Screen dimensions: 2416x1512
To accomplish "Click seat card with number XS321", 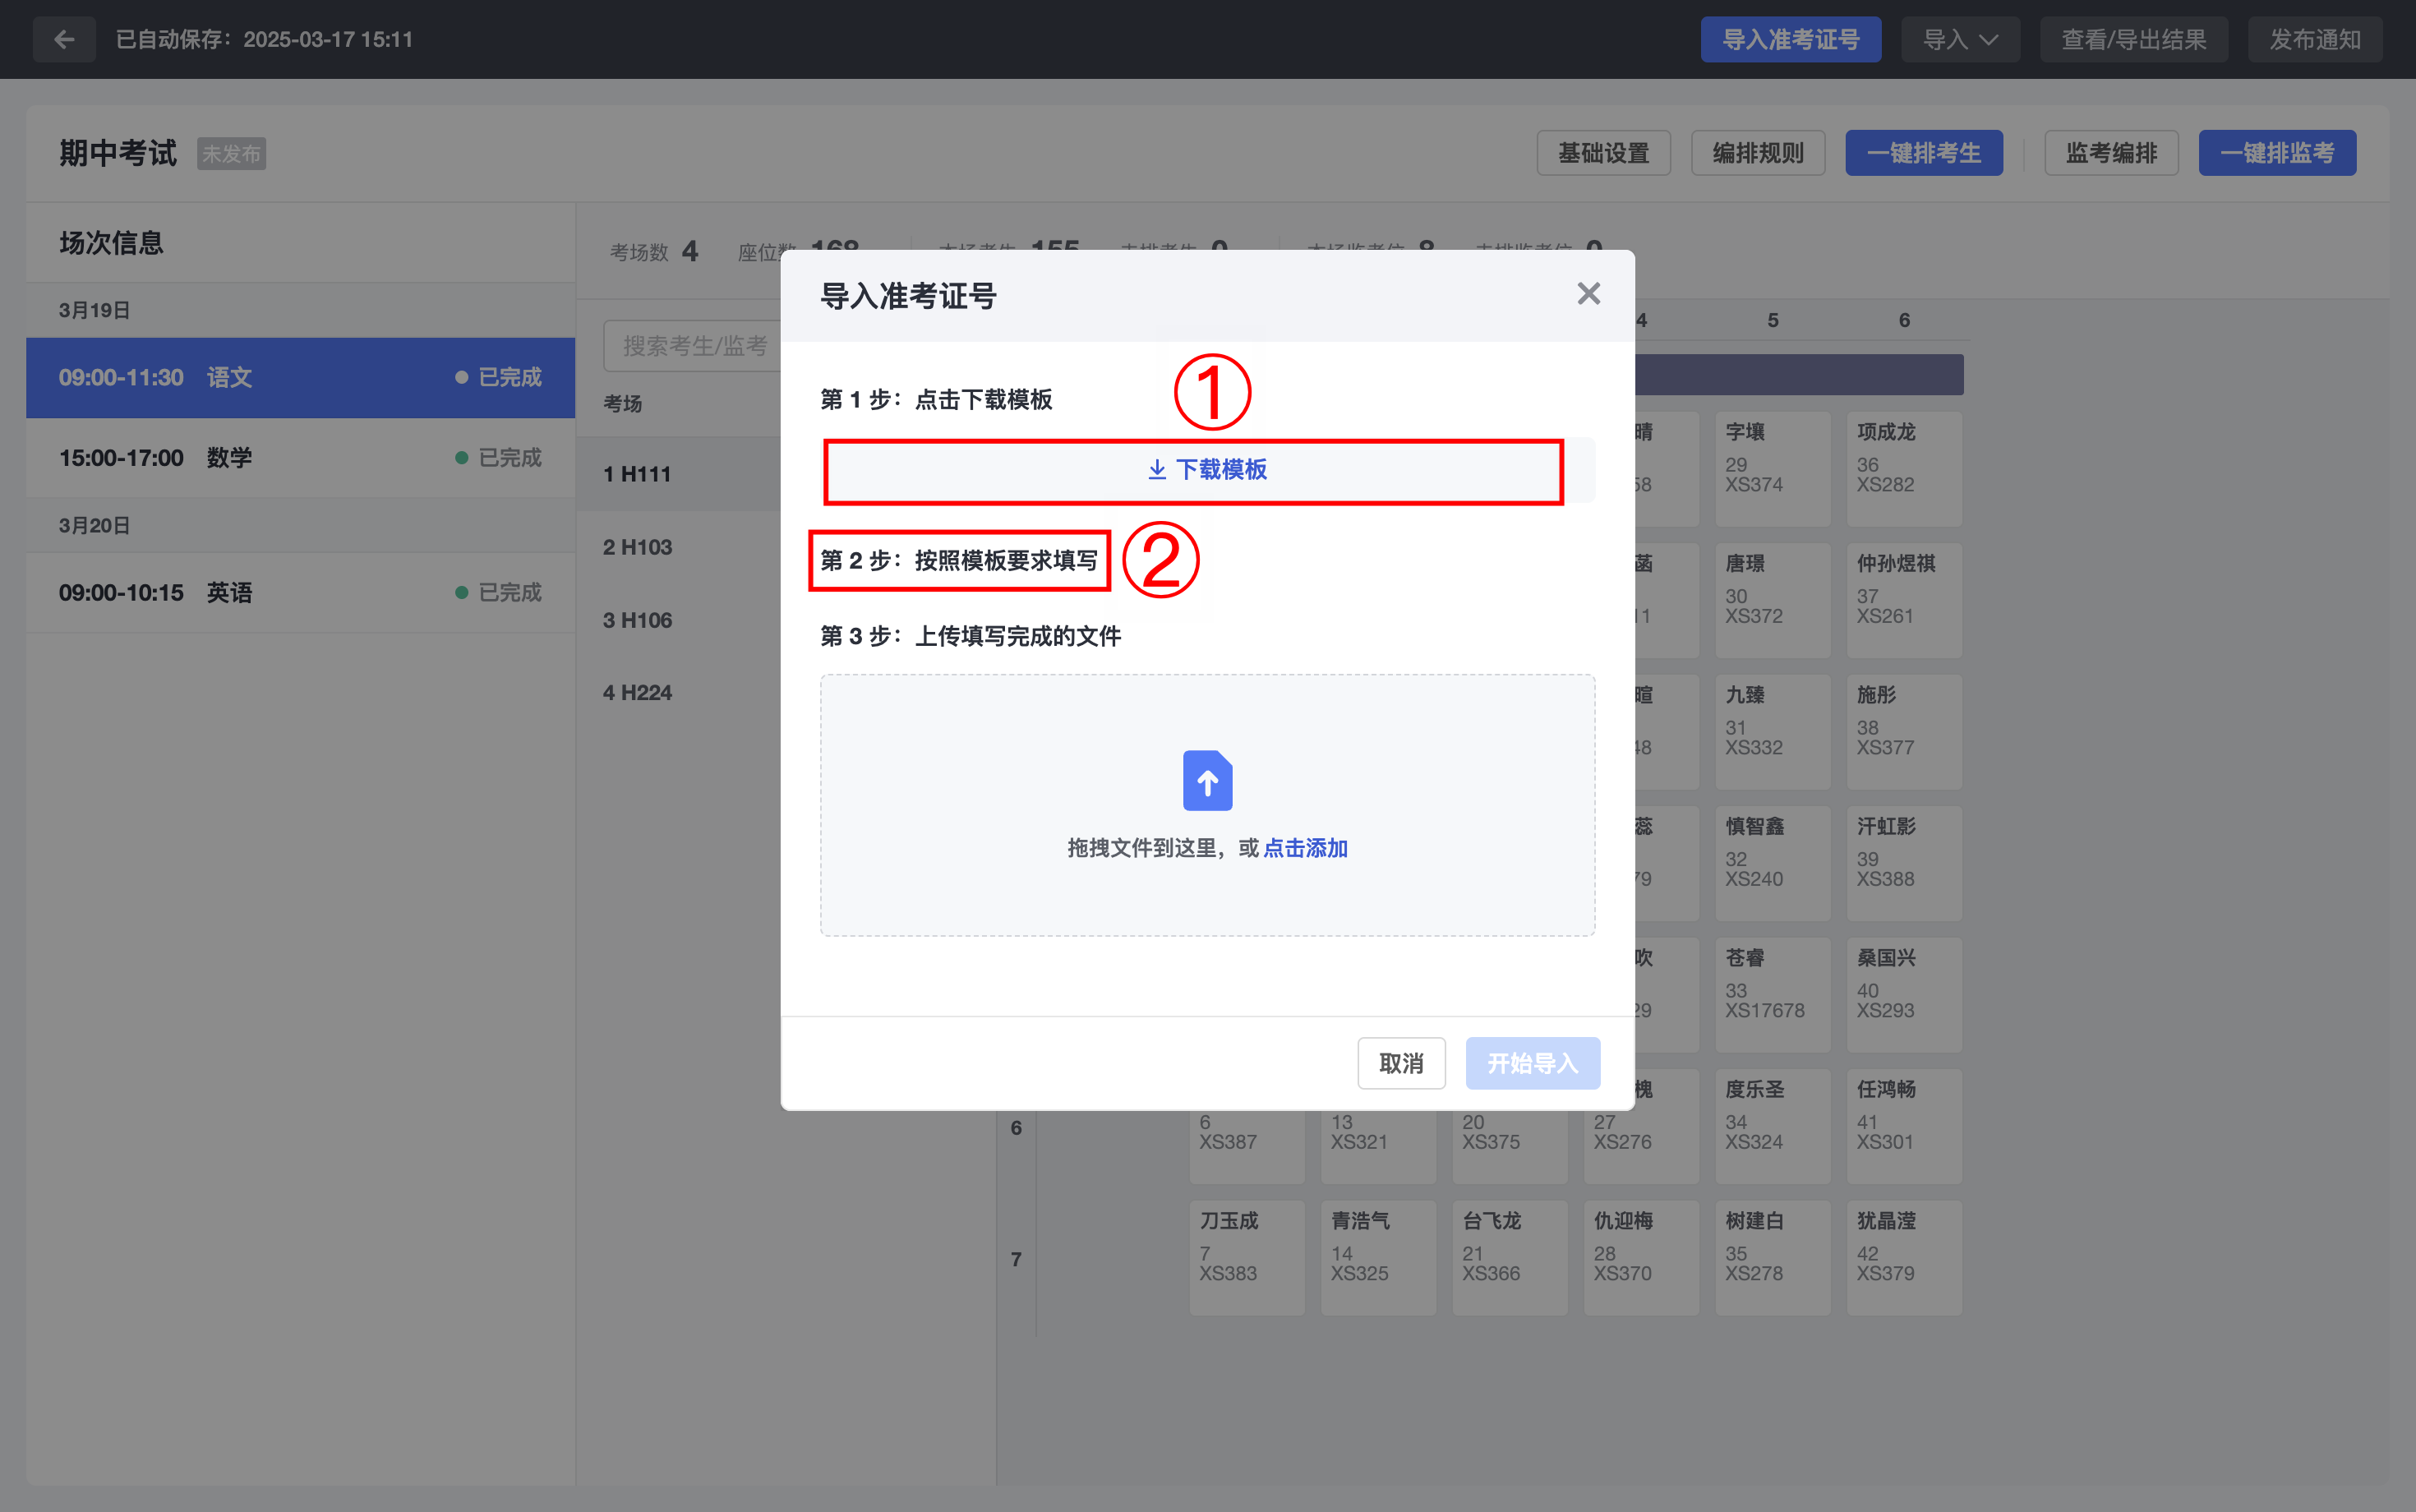I will click(1378, 1146).
